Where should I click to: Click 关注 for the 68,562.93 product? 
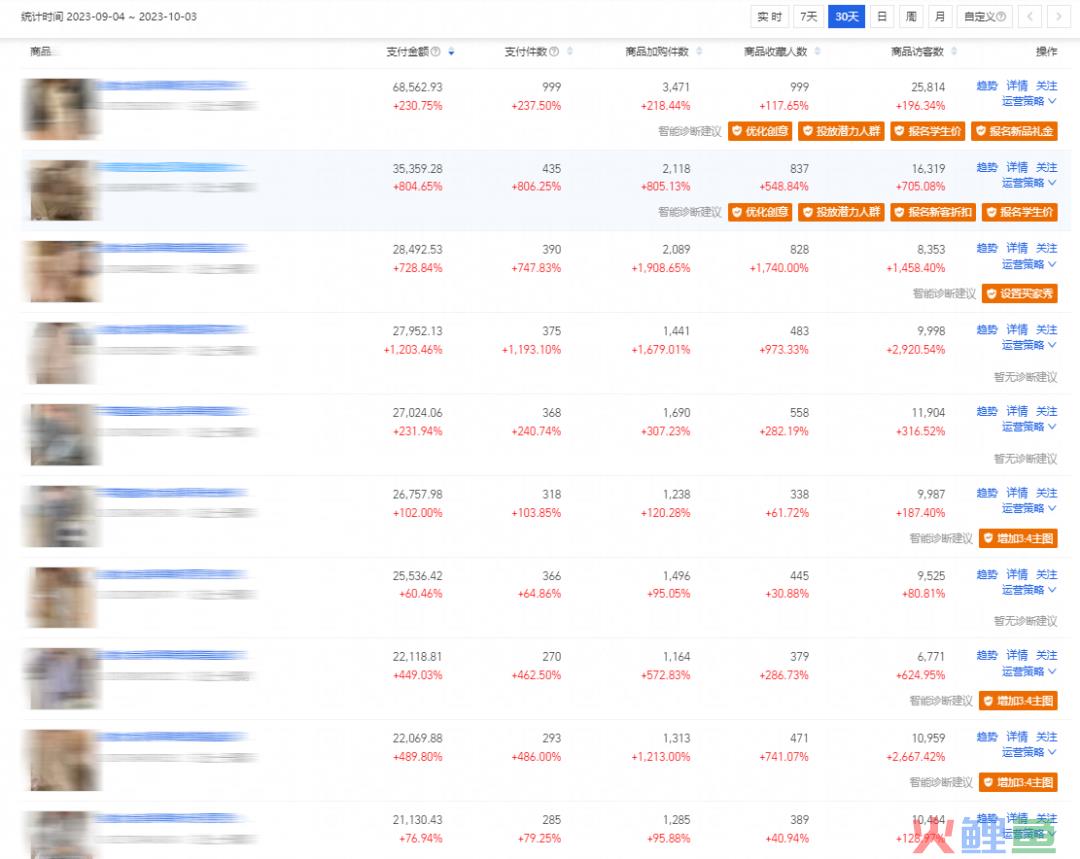click(1046, 85)
